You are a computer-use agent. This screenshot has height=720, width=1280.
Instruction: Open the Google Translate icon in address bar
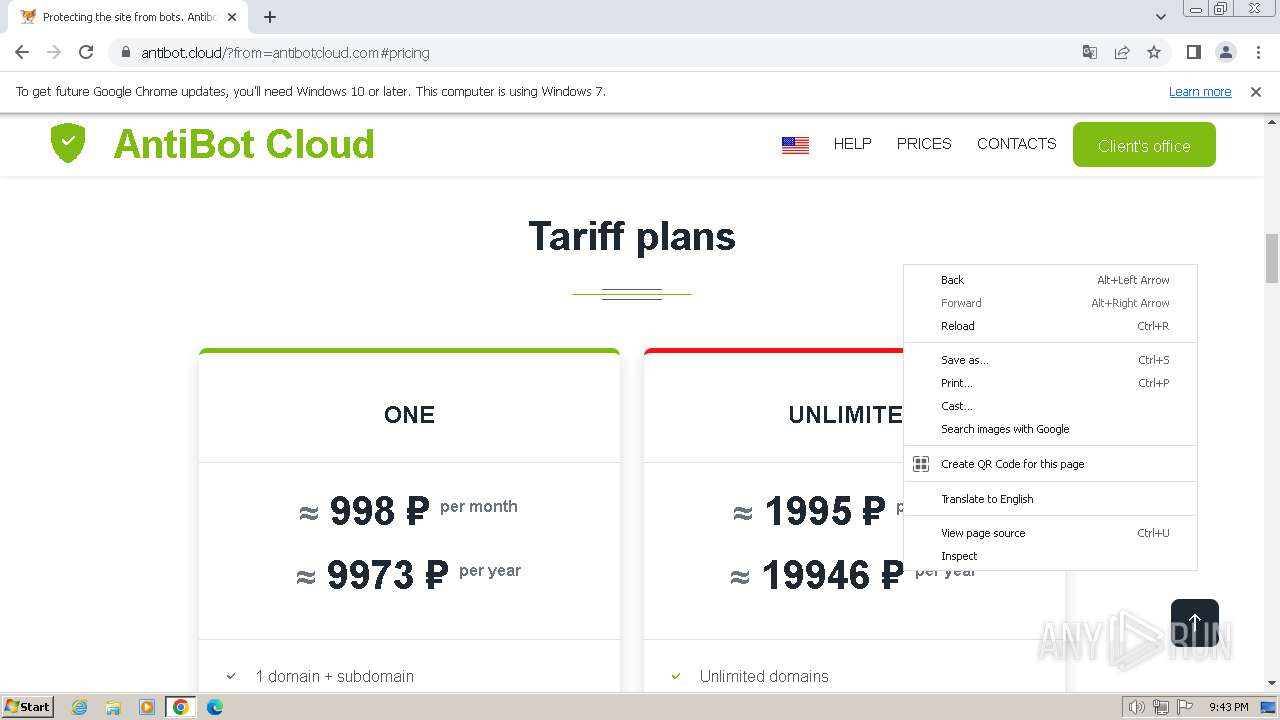pyautogui.click(x=1090, y=52)
